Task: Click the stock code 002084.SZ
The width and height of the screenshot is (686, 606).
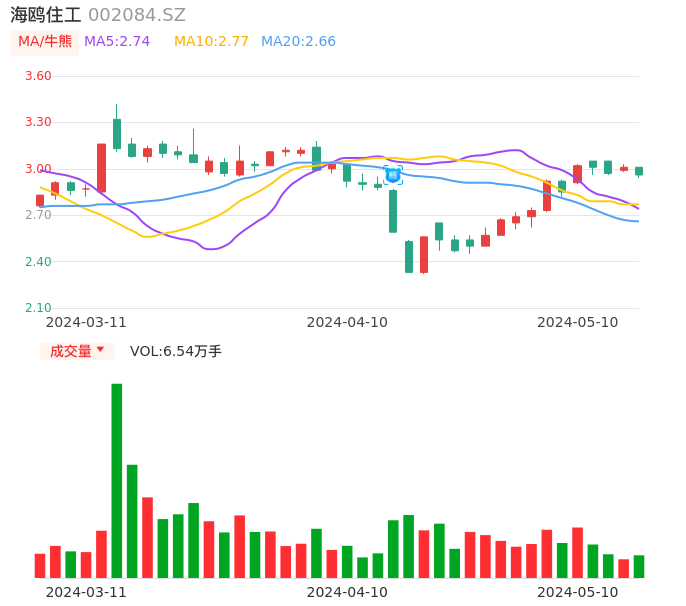Action: coord(137,15)
